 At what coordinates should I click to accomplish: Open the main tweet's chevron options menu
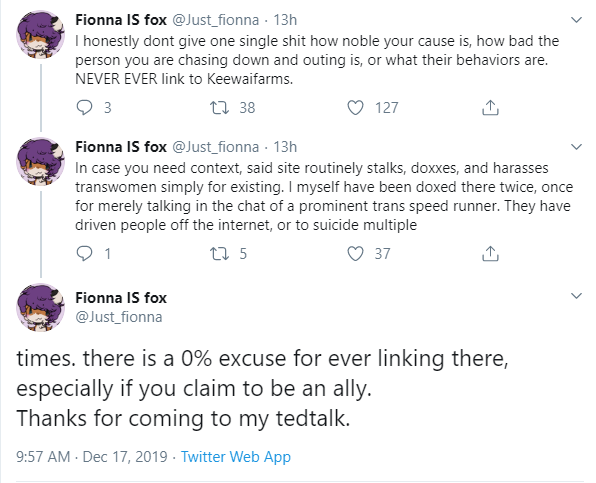pyautogui.click(x=577, y=296)
